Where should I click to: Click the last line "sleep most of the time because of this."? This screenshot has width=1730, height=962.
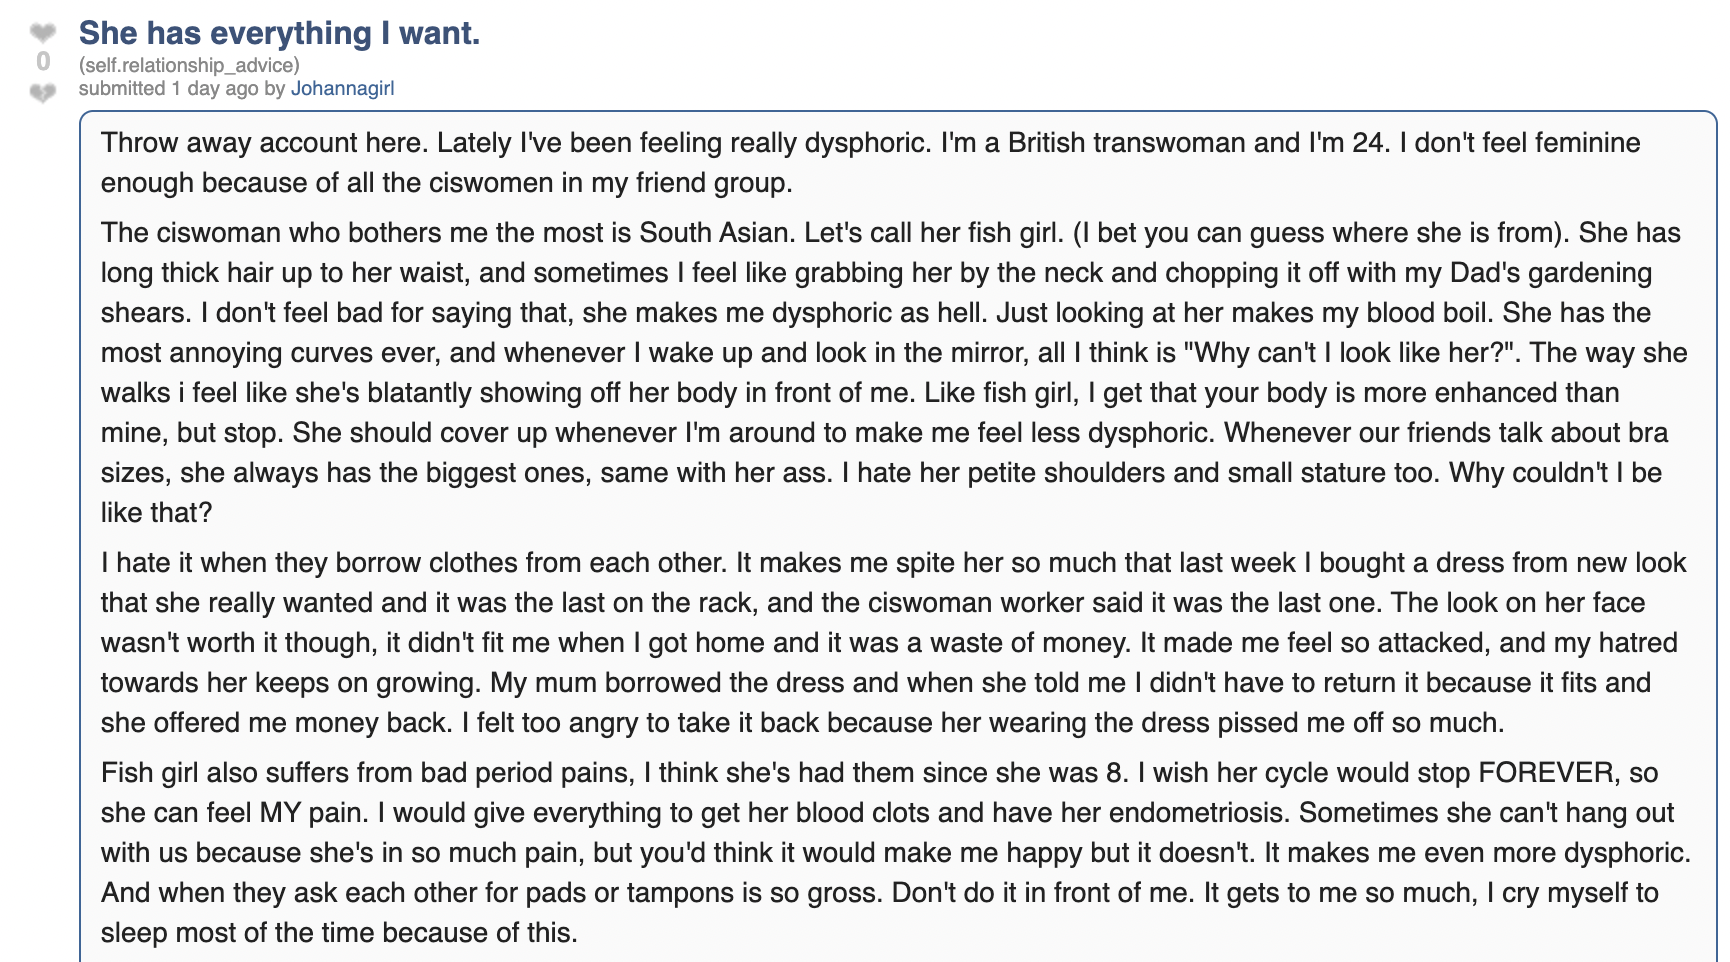pos(340,932)
